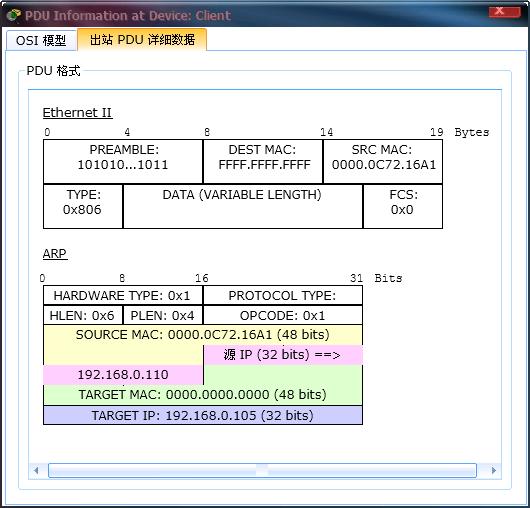Click the yellow SOURCE MAC row in ARP

click(x=203, y=335)
